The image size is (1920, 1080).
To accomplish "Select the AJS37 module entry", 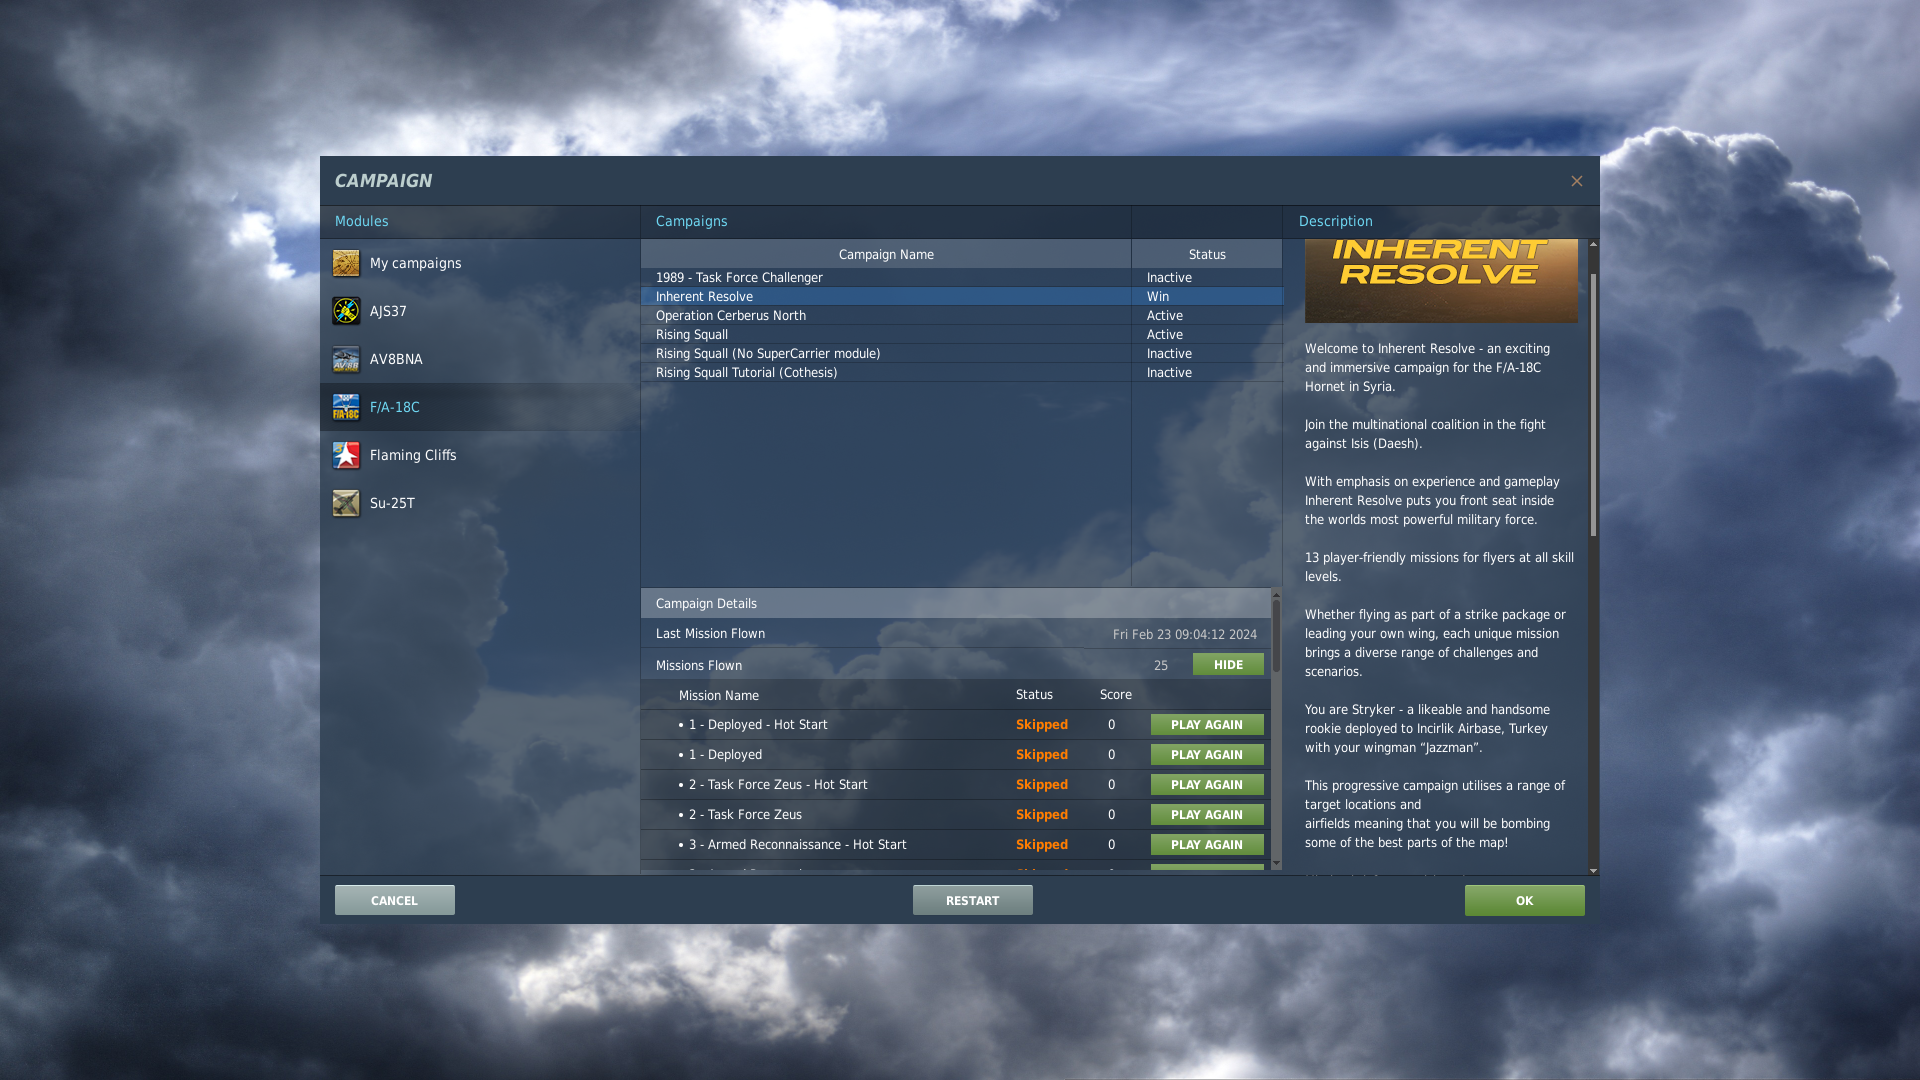I will (480, 311).
